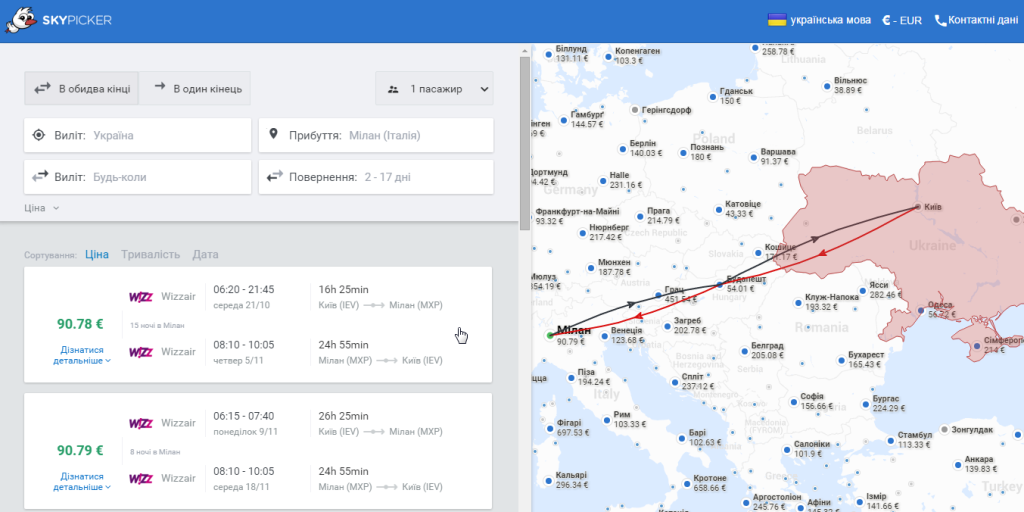The image size is (1024, 512).
Task: Click the Берлін city dot on map
Action: tap(624, 148)
